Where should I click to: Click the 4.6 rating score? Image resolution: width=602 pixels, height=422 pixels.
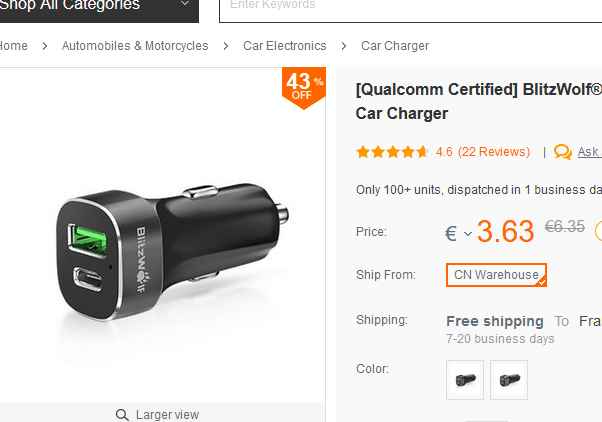tap(444, 152)
